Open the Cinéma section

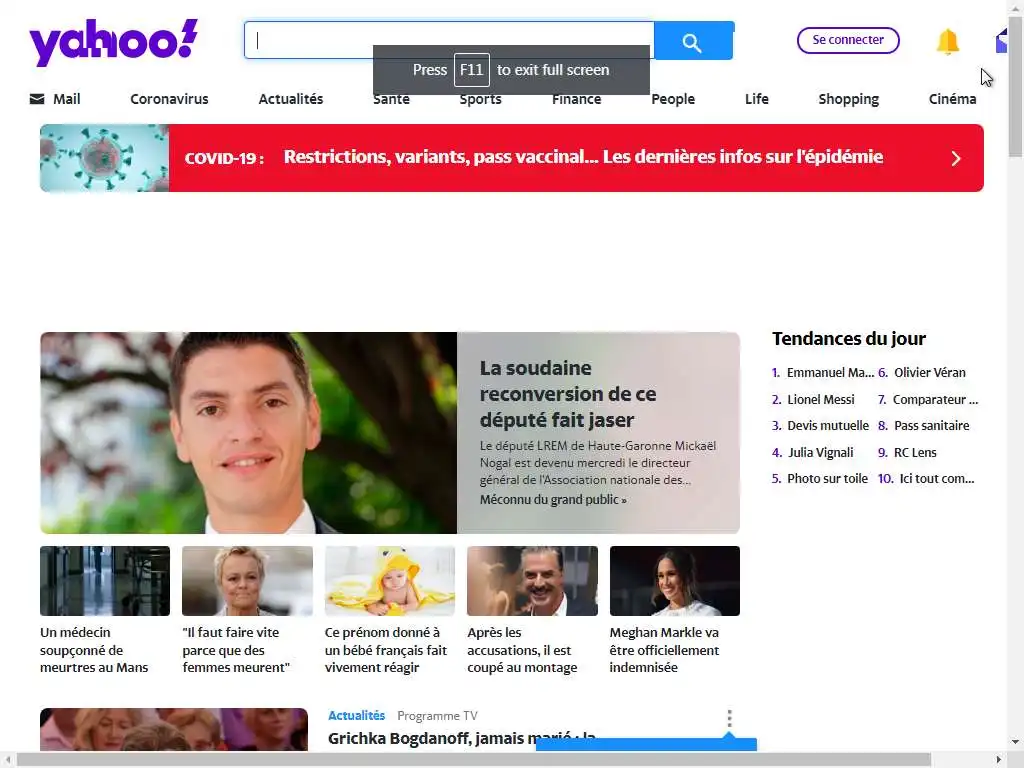[x=952, y=99]
